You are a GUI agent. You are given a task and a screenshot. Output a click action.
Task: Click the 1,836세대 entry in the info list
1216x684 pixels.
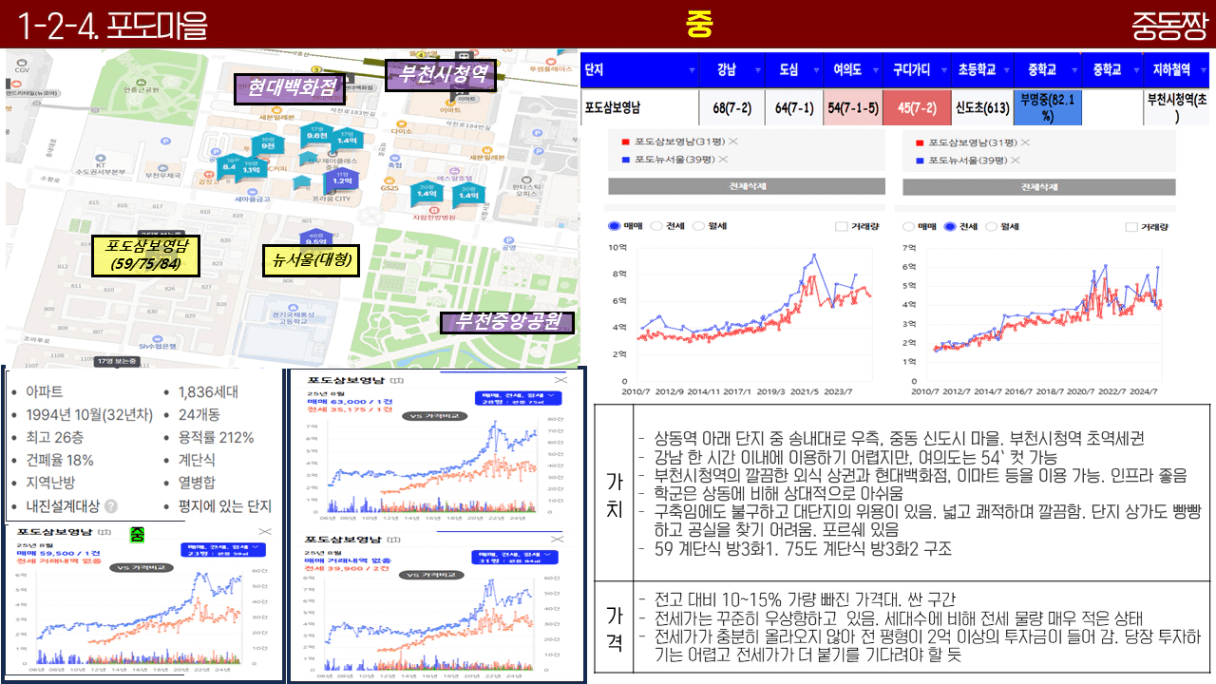[x=208, y=392]
